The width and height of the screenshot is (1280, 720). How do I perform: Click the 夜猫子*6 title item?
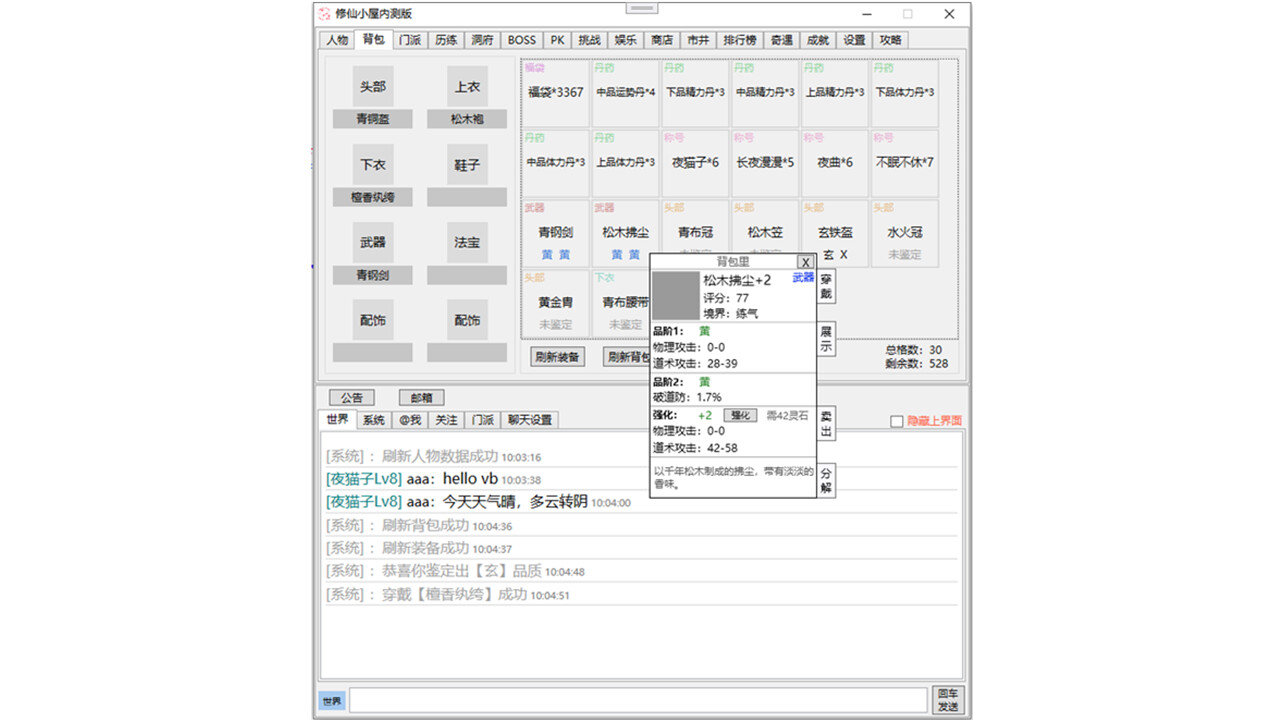coord(694,163)
